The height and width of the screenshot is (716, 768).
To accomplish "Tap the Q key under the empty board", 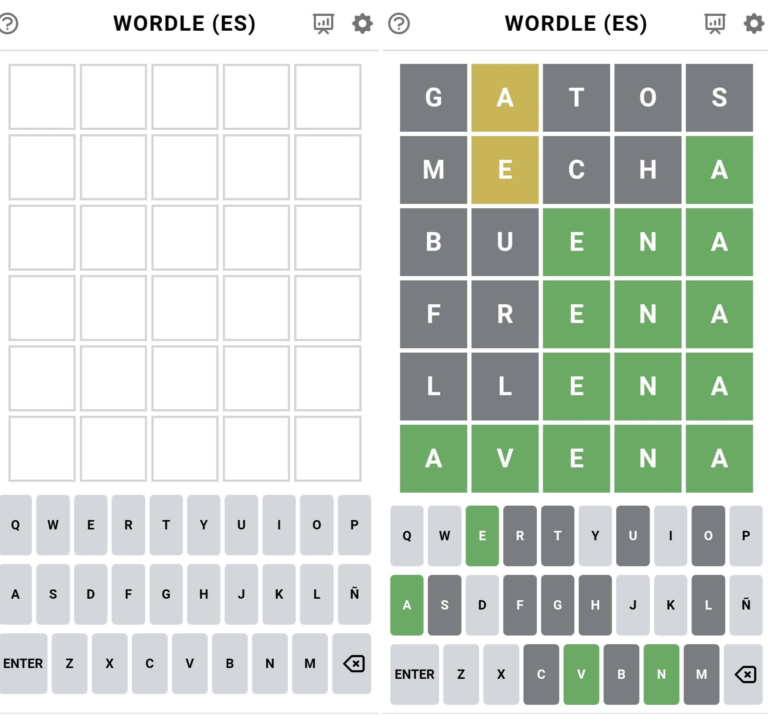I will (x=15, y=525).
